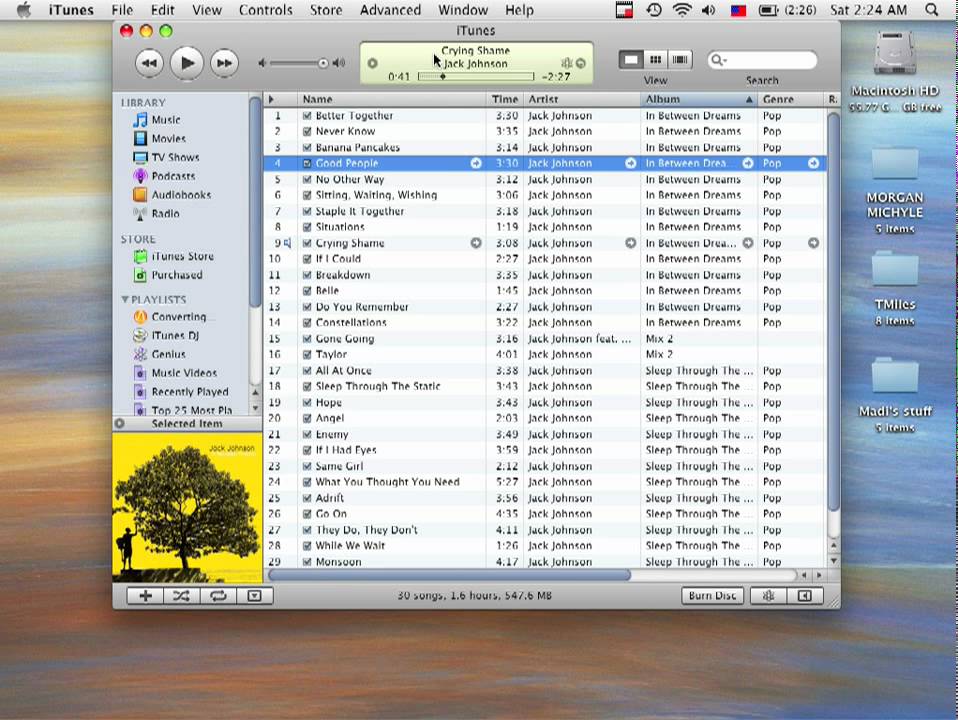This screenshot has width=958, height=720.
Task: Sort by Genre column header
Action: (791, 99)
